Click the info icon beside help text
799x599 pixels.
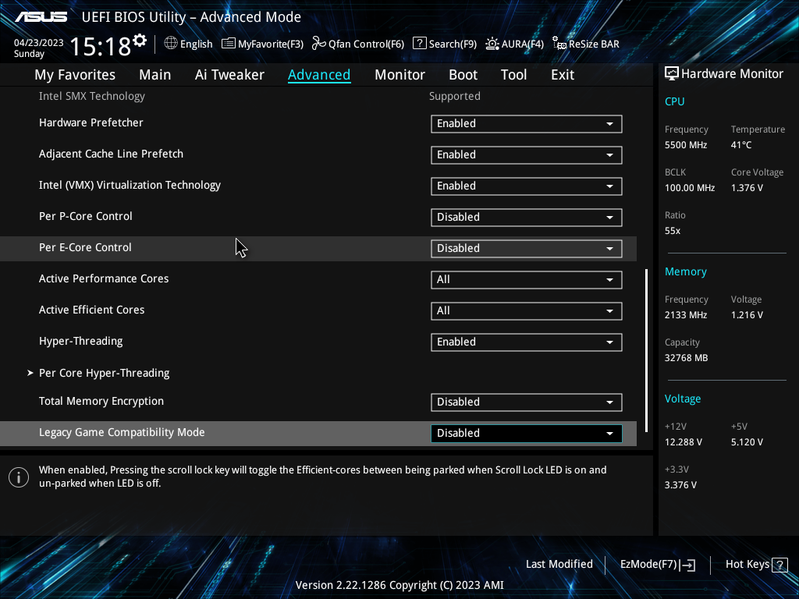[19, 477]
